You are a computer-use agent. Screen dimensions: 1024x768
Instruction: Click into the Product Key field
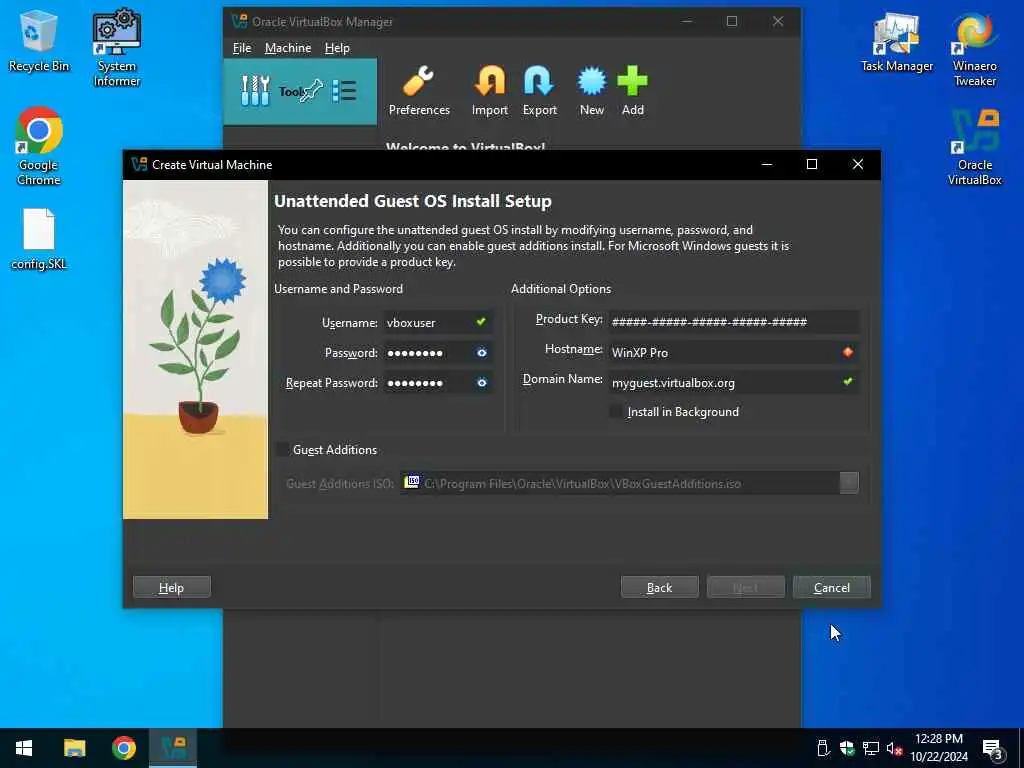point(733,321)
